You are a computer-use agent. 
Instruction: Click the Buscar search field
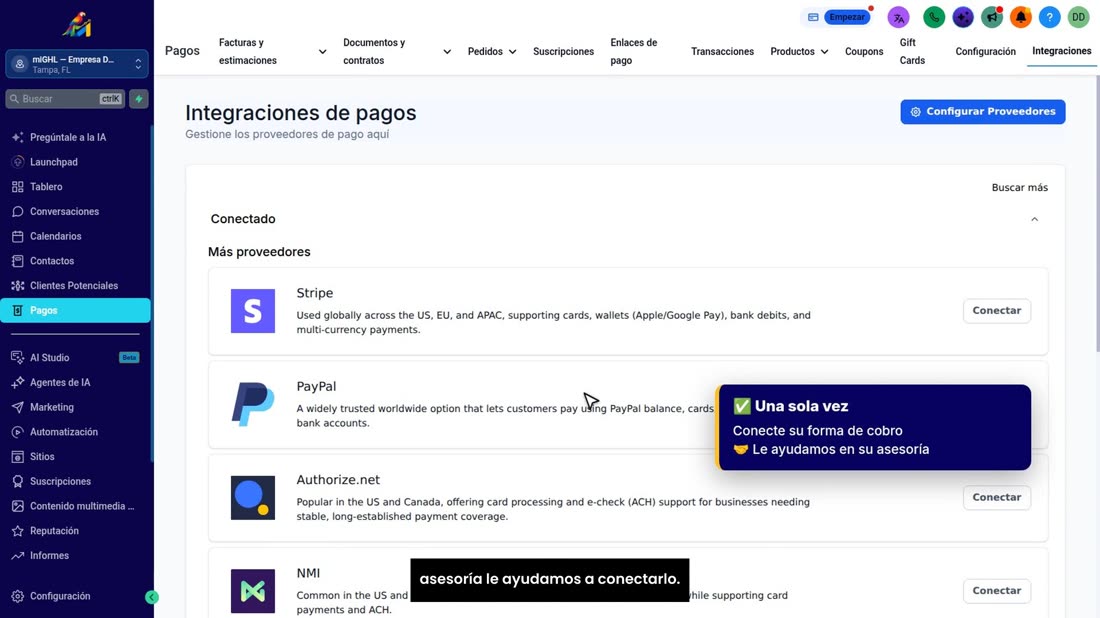pyautogui.click(x=65, y=99)
